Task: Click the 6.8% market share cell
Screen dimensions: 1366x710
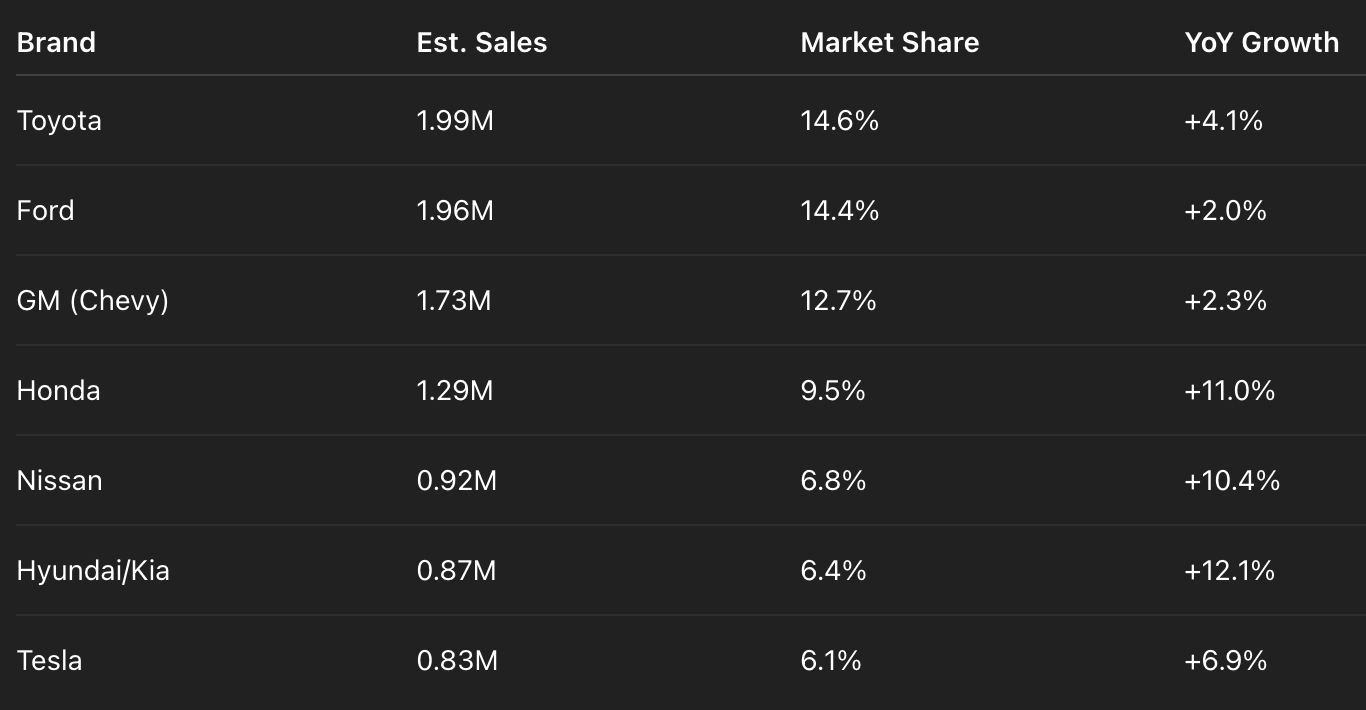Action: pyautogui.click(x=833, y=481)
